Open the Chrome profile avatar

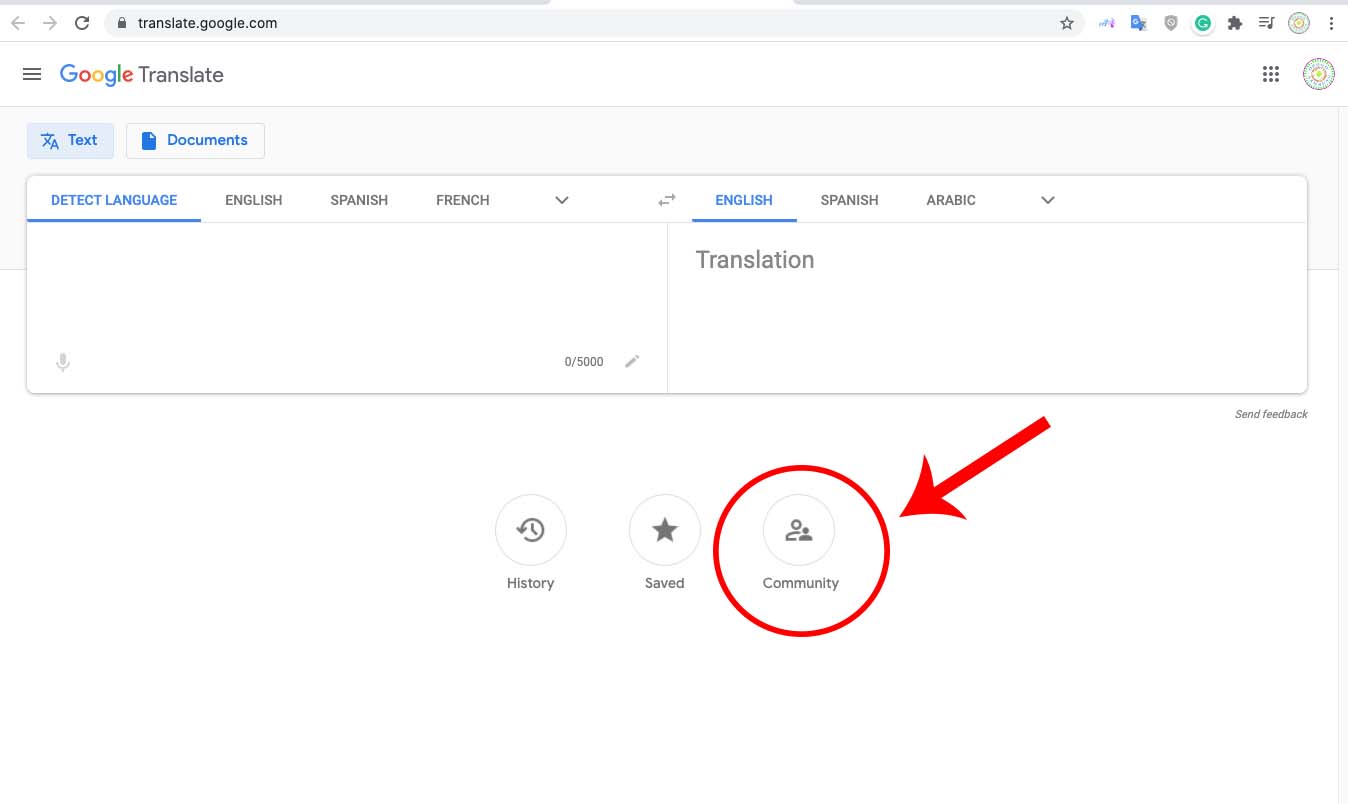pos(1299,22)
